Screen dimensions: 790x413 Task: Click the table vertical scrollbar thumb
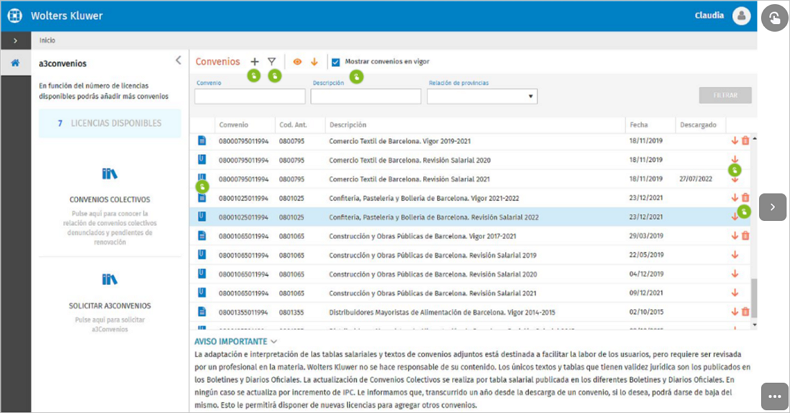(x=754, y=298)
